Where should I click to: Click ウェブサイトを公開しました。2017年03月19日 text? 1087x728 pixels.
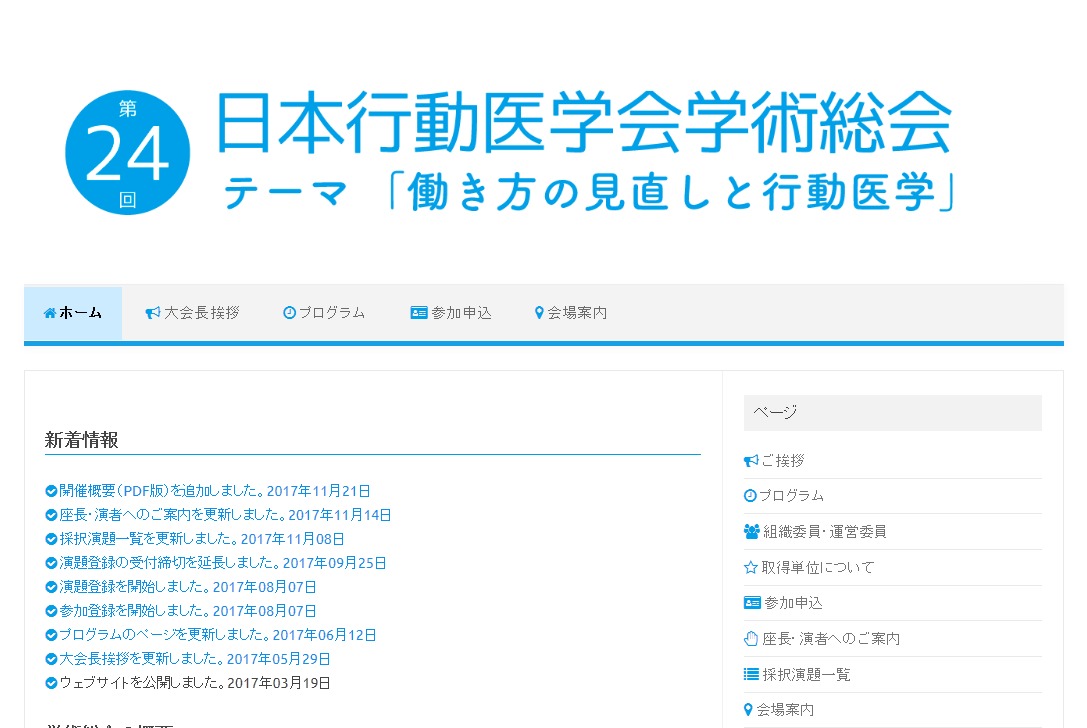point(195,683)
